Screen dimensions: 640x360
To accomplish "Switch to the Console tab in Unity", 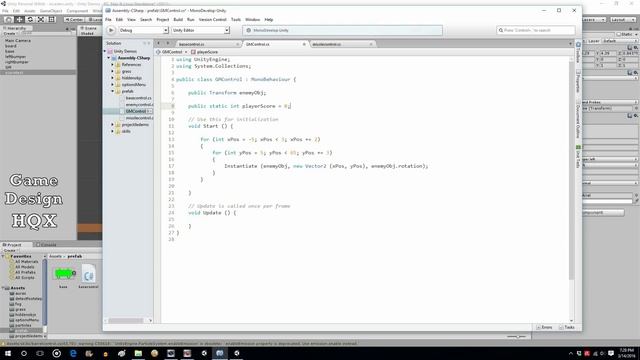I will [x=46, y=244].
